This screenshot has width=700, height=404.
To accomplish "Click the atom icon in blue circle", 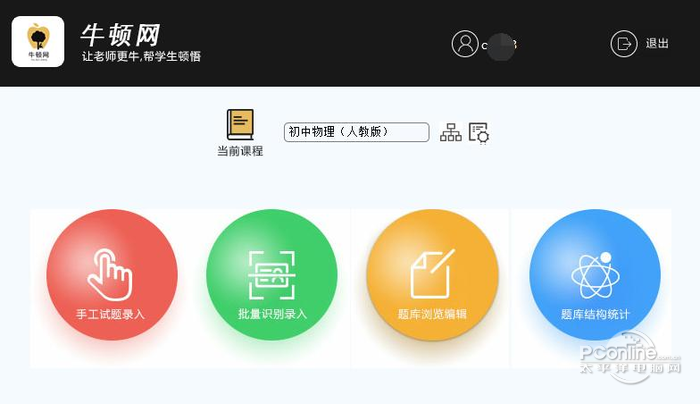I will click(x=595, y=275).
